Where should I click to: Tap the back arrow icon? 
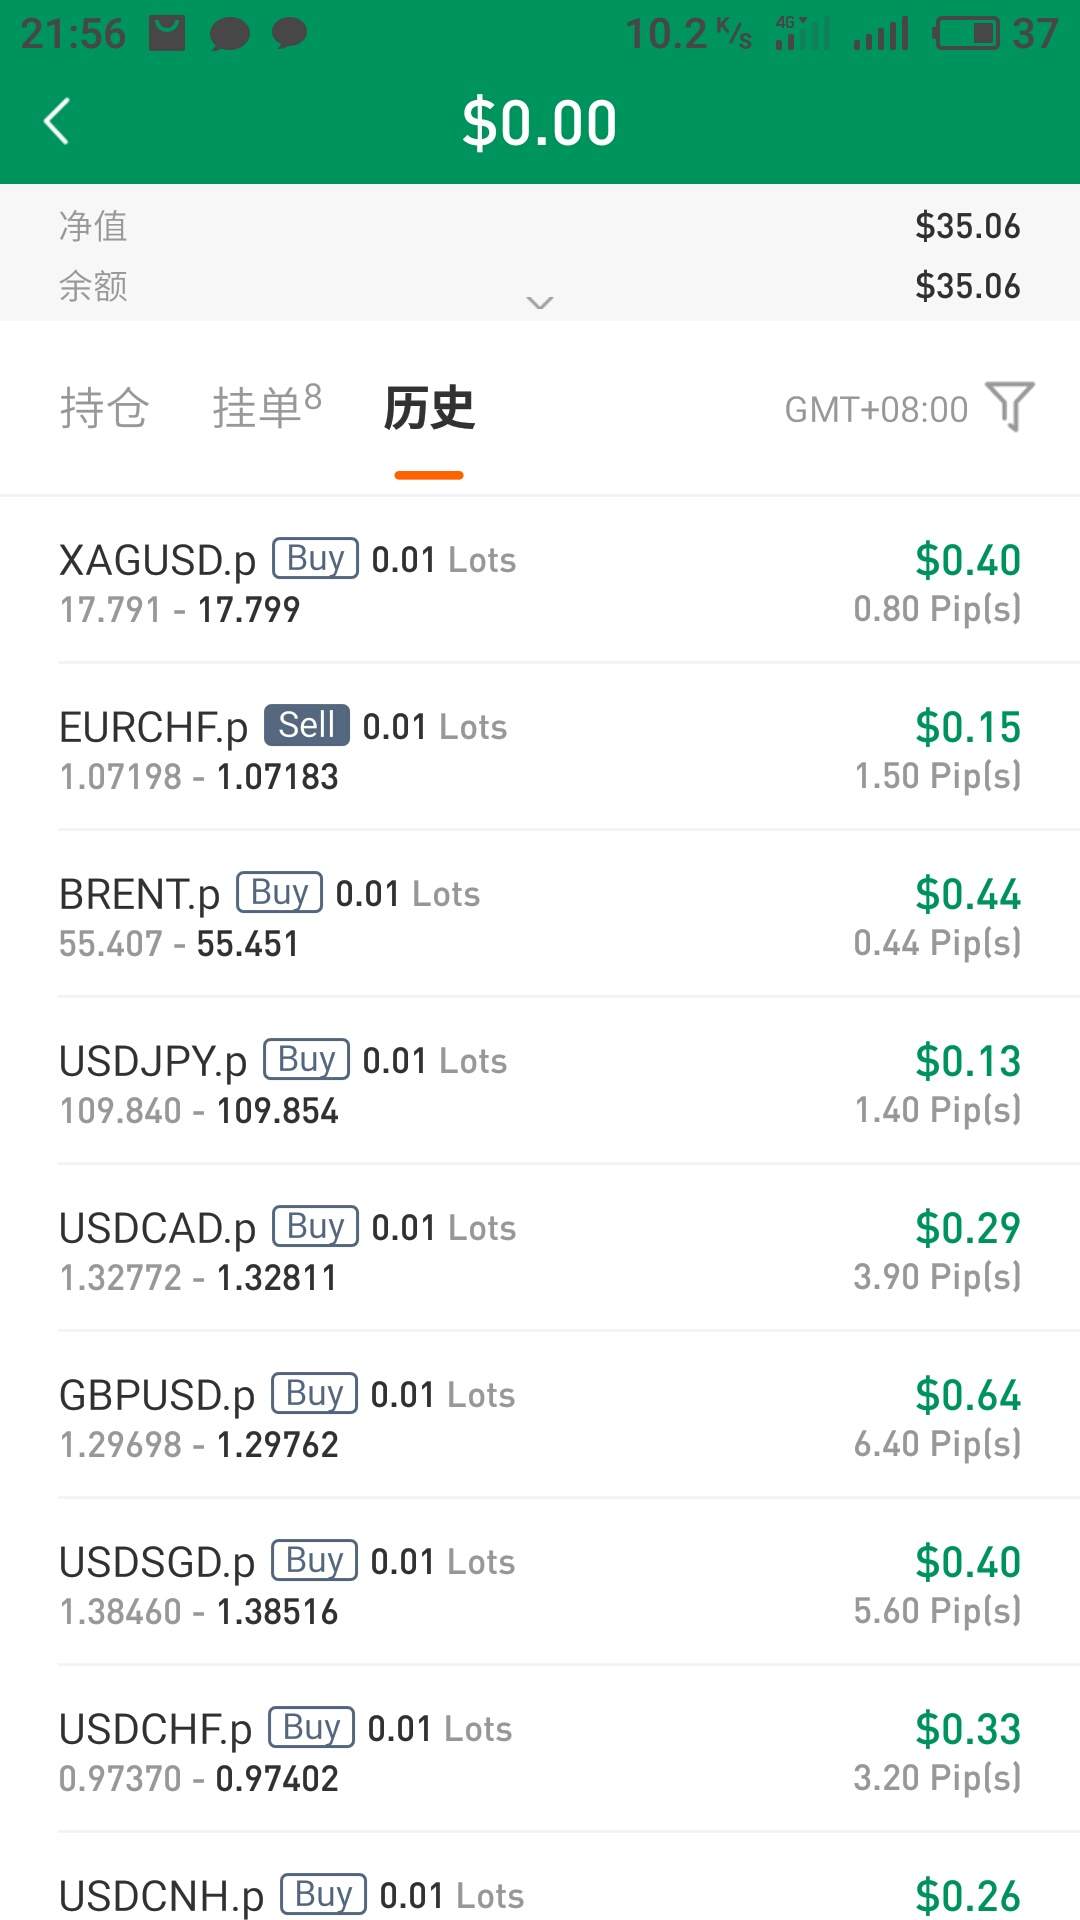click(x=58, y=122)
